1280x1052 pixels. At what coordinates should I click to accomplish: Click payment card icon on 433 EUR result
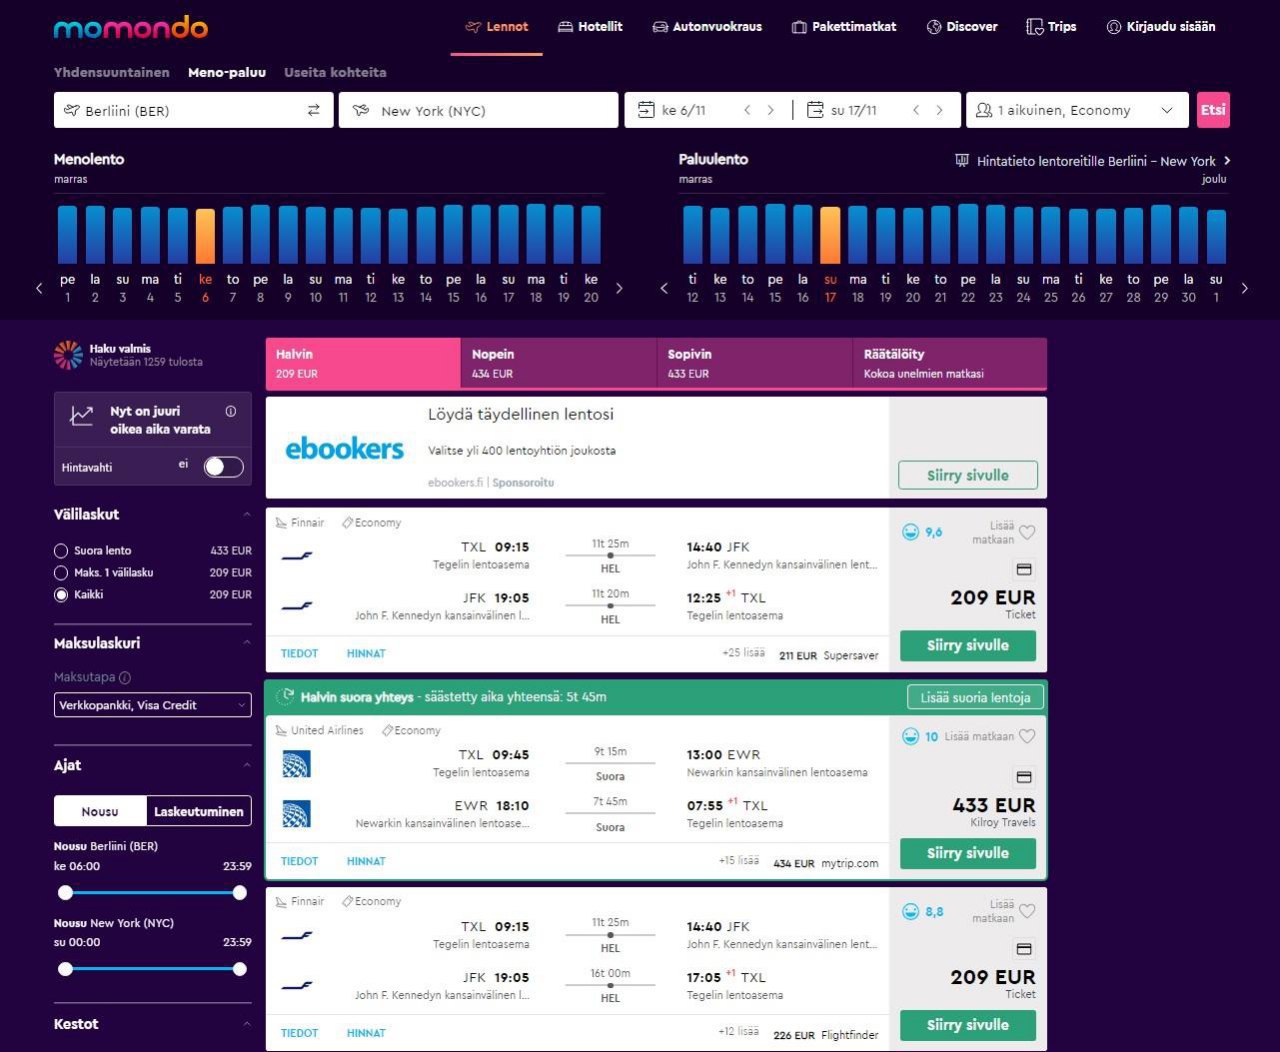coord(1024,777)
